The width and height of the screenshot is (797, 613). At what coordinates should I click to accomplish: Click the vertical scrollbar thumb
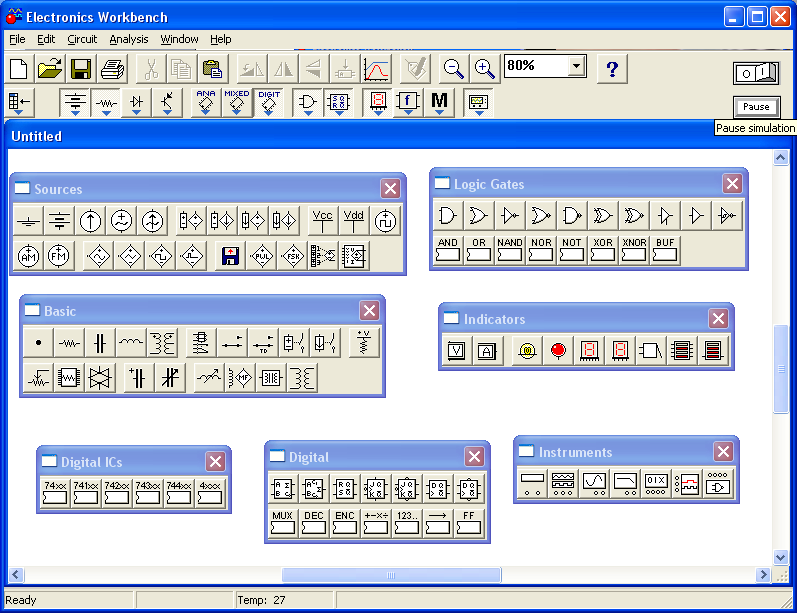point(781,369)
